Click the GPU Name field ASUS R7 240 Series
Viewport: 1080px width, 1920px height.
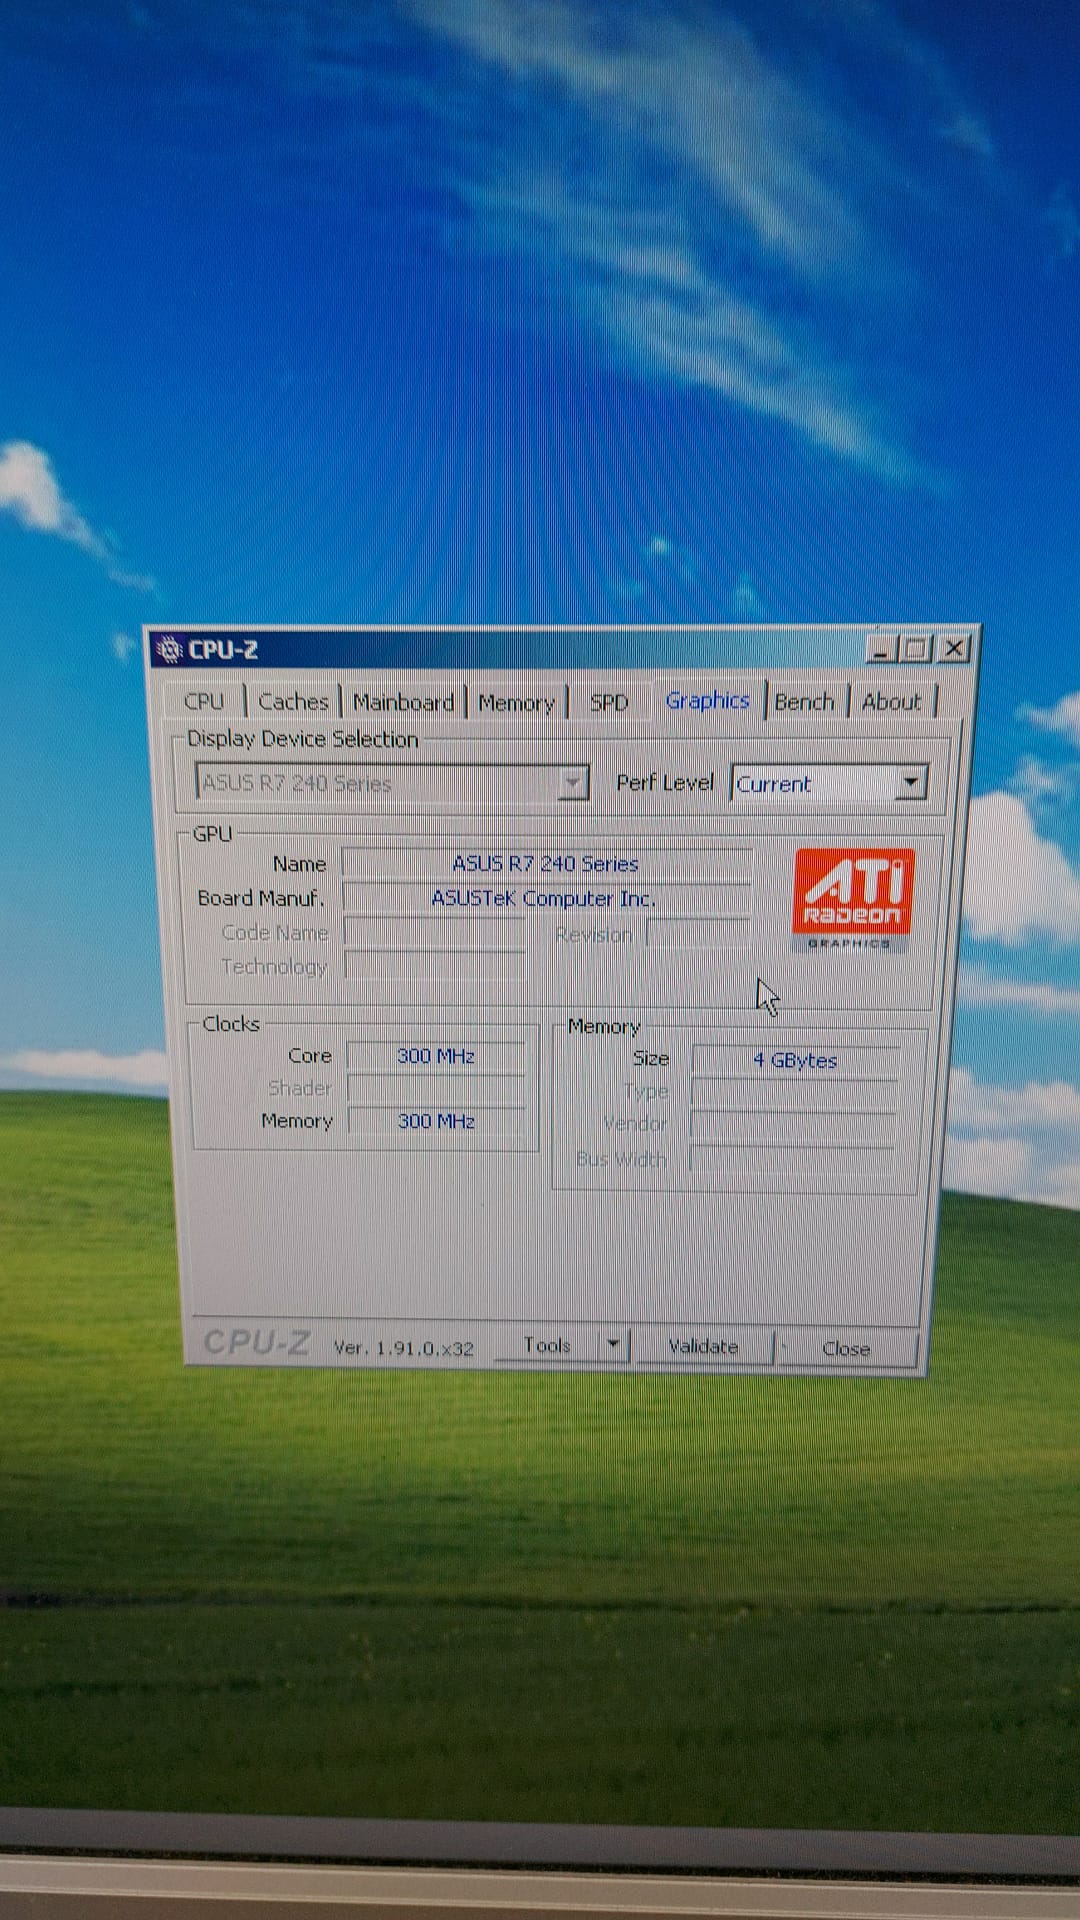click(546, 863)
